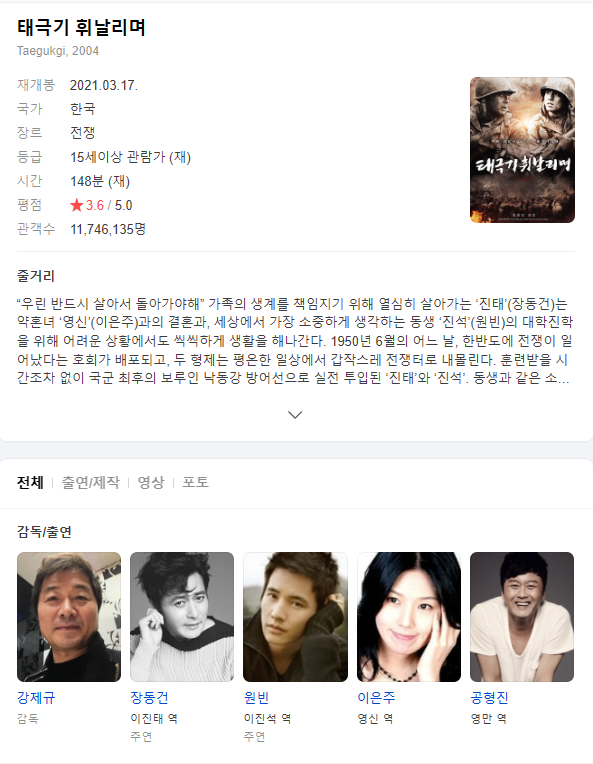
Task: Click the 감독/출연 section heading
Action: coord(44,532)
